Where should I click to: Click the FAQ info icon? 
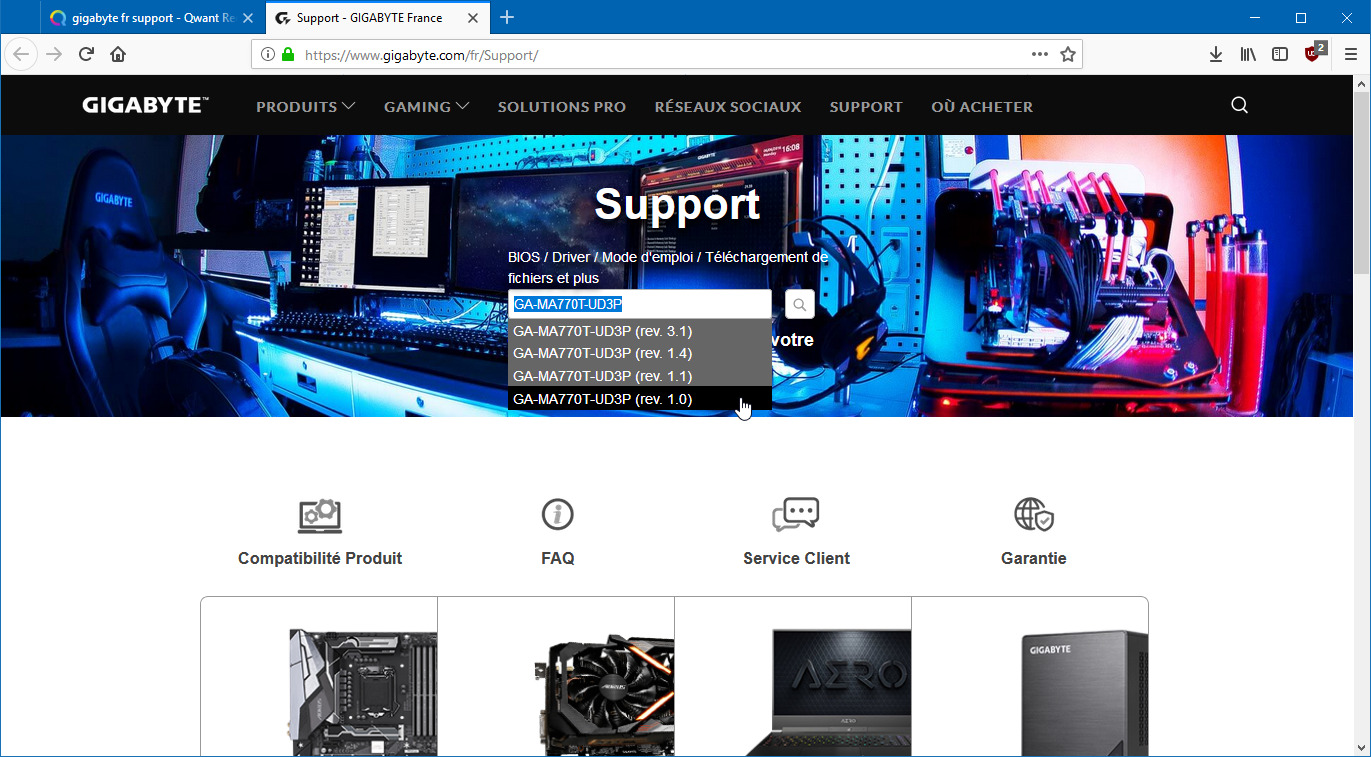click(x=557, y=515)
